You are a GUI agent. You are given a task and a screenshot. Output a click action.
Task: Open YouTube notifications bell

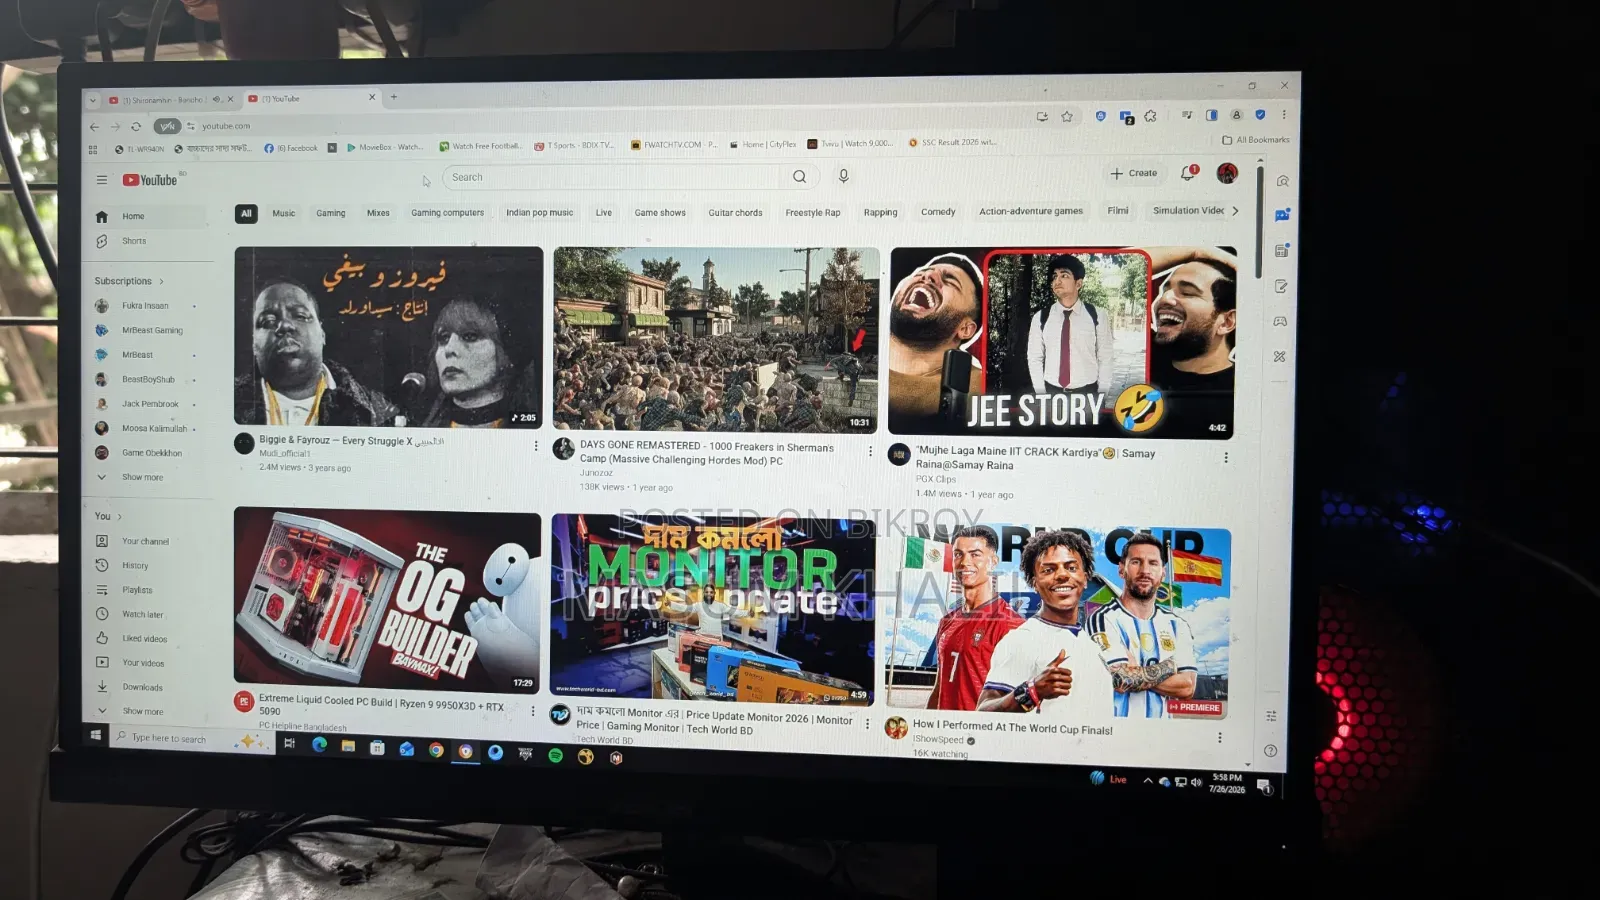point(1188,173)
